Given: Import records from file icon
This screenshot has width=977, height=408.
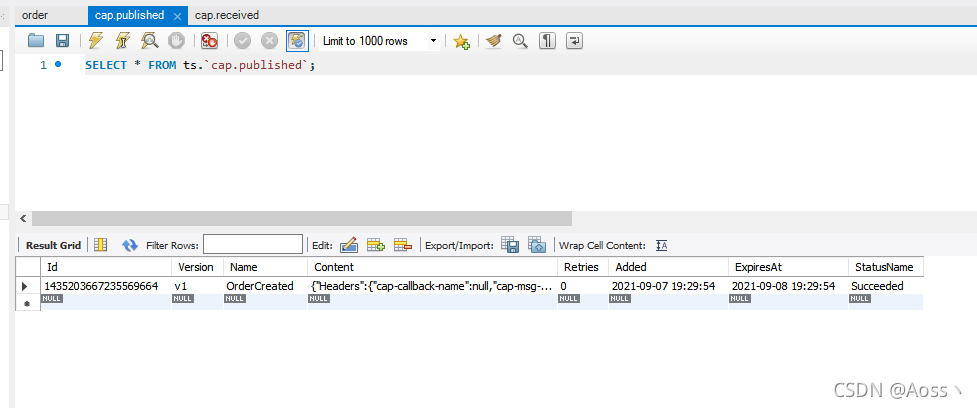Looking at the screenshot, I should [x=537, y=245].
